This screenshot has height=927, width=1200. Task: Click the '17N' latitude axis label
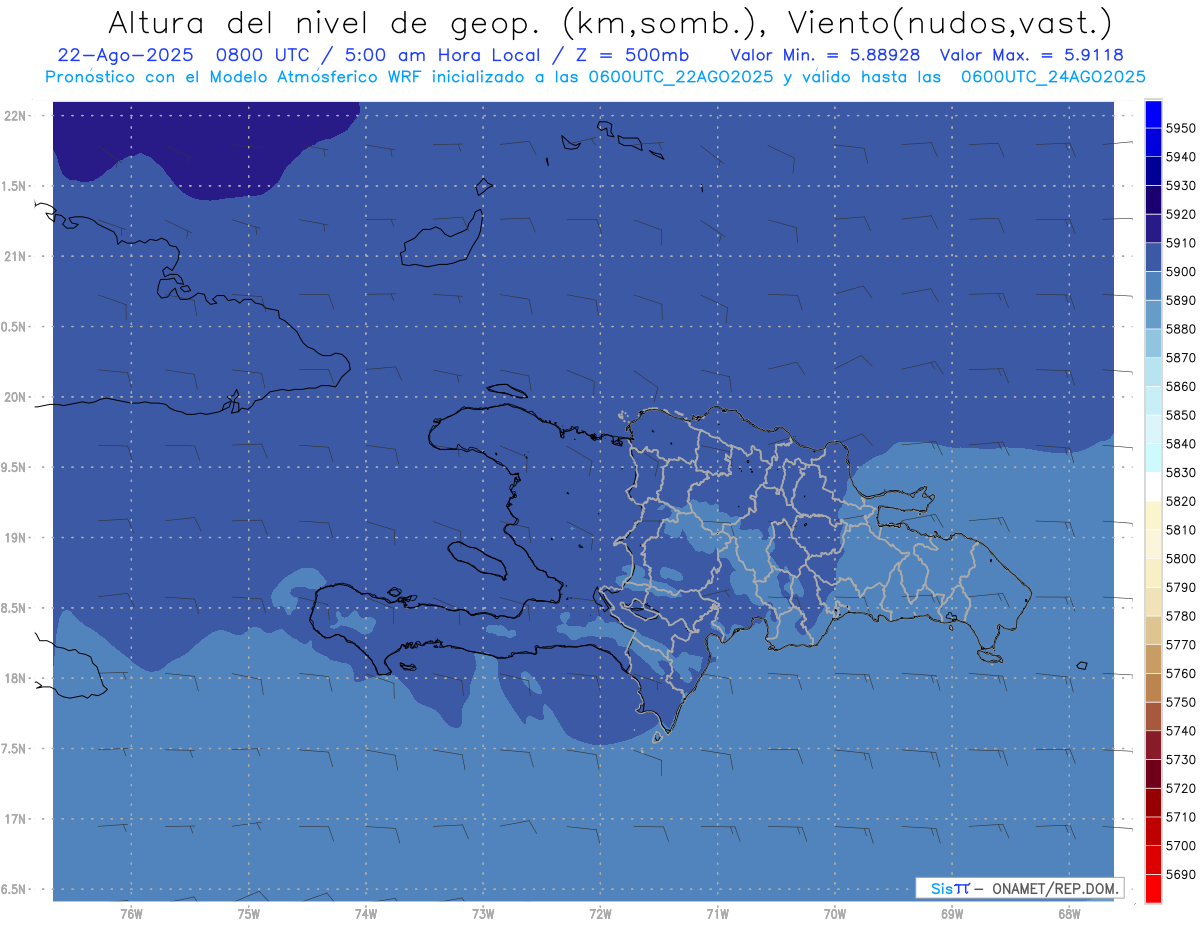click(15, 819)
